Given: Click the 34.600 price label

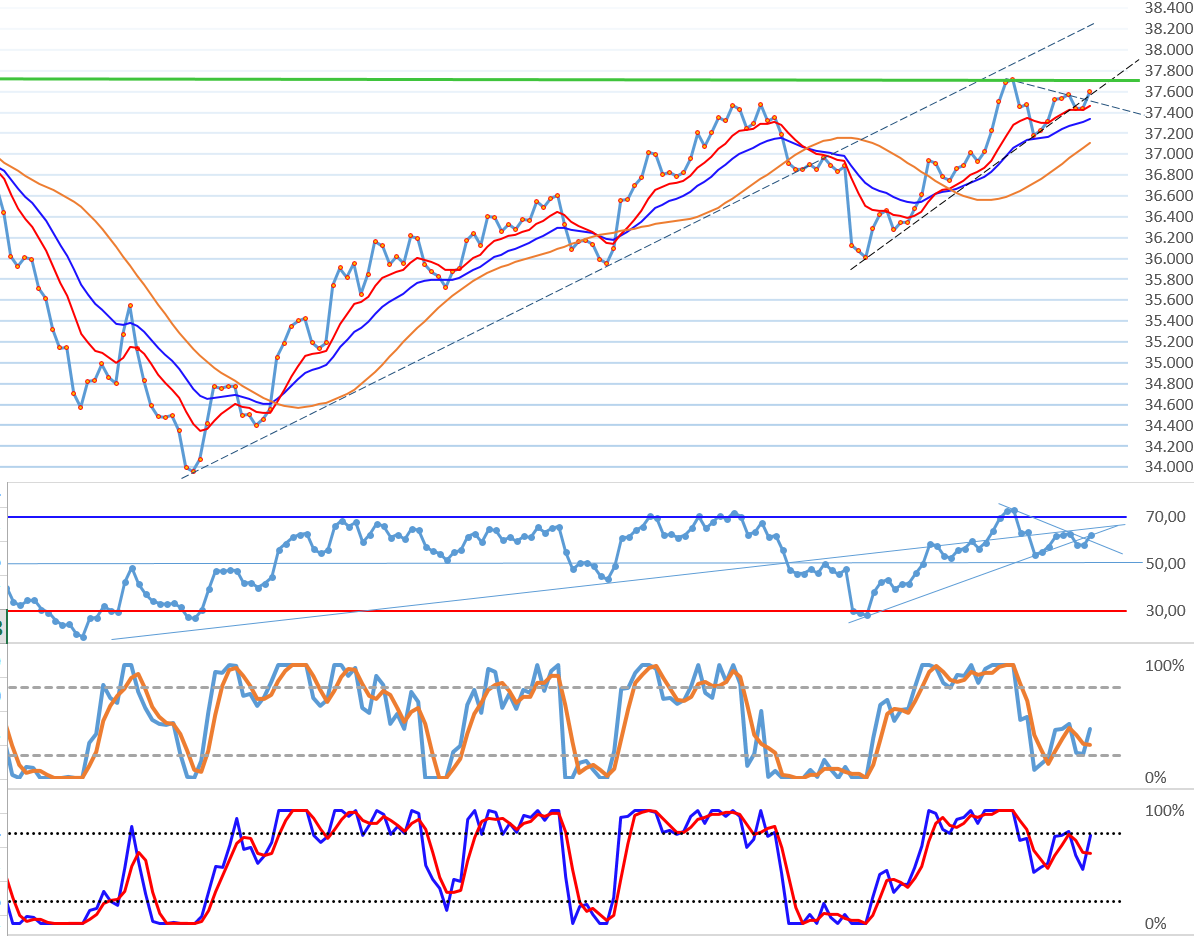Looking at the screenshot, I should coord(1169,405).
